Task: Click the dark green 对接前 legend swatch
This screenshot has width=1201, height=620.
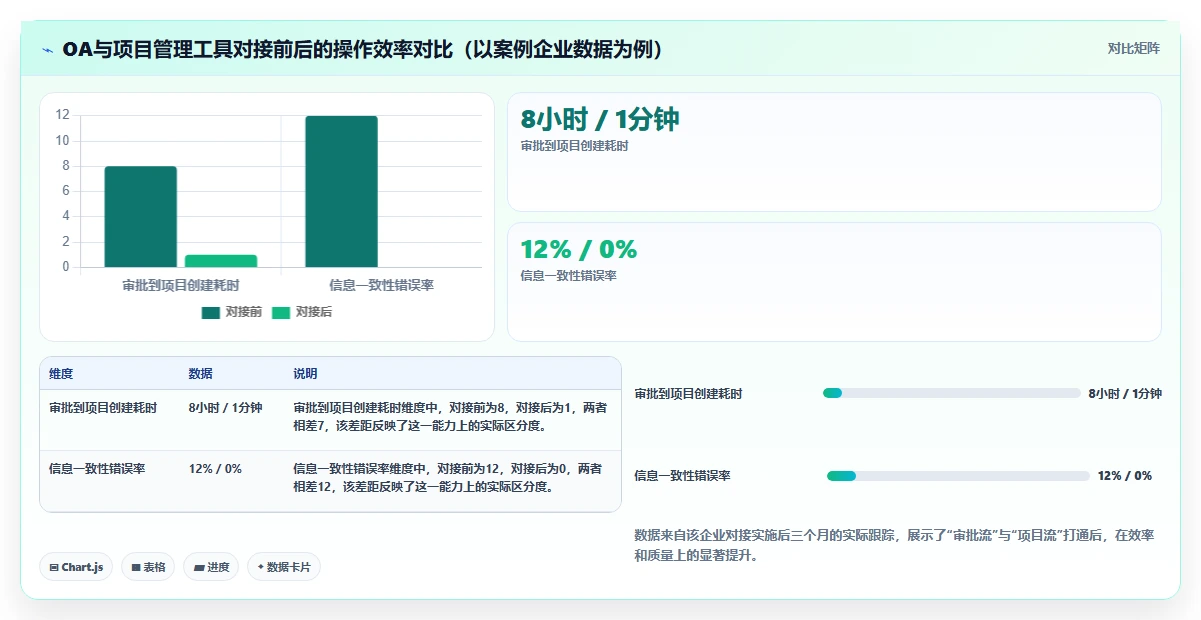Action: pyautogui.click(x=210, y=313)
